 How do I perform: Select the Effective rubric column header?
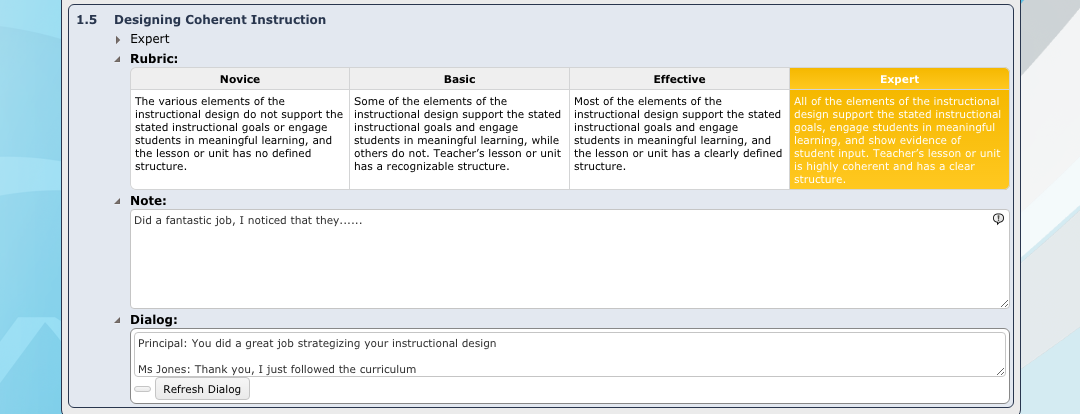pyautogui.click(x=679, y=79)
